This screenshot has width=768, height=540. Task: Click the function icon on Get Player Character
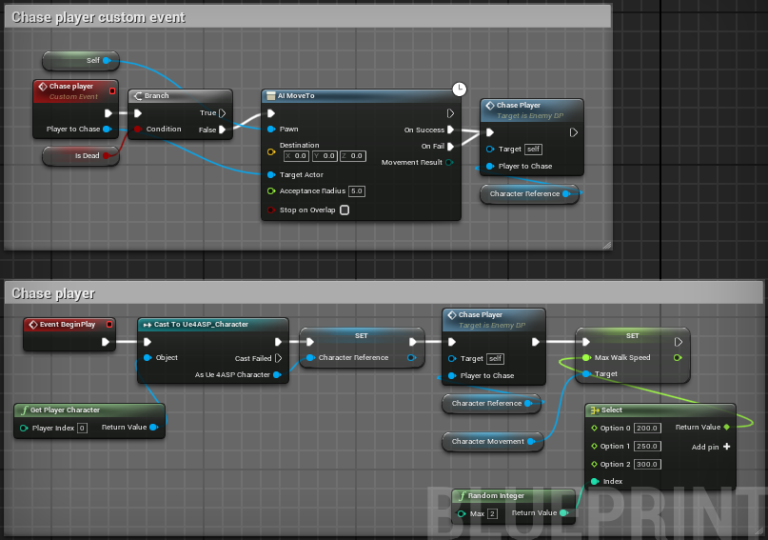tap(23, 410)
